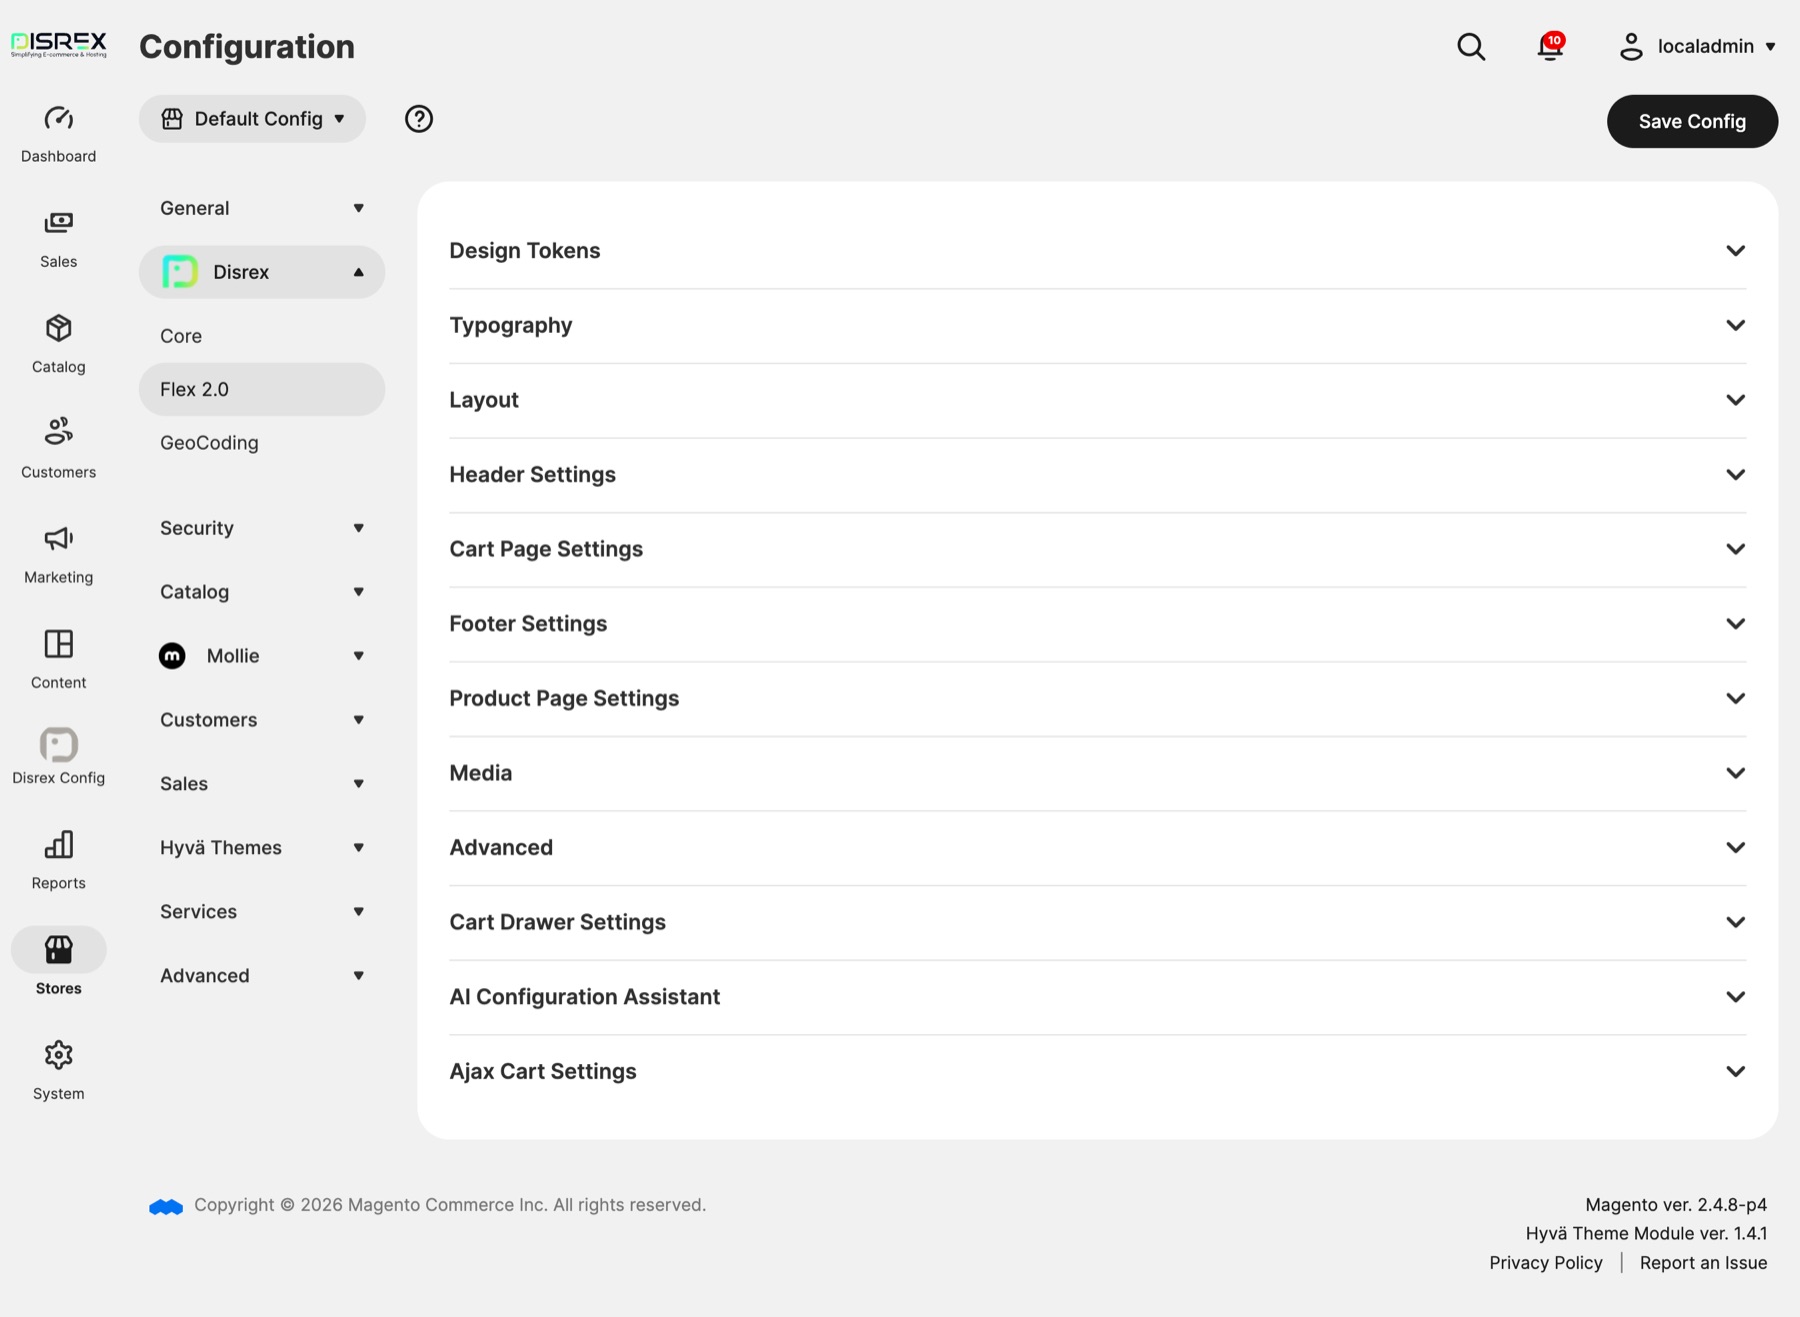Select the Flex 2.0 config tab

pyautogui.click(x=262, y=389)
